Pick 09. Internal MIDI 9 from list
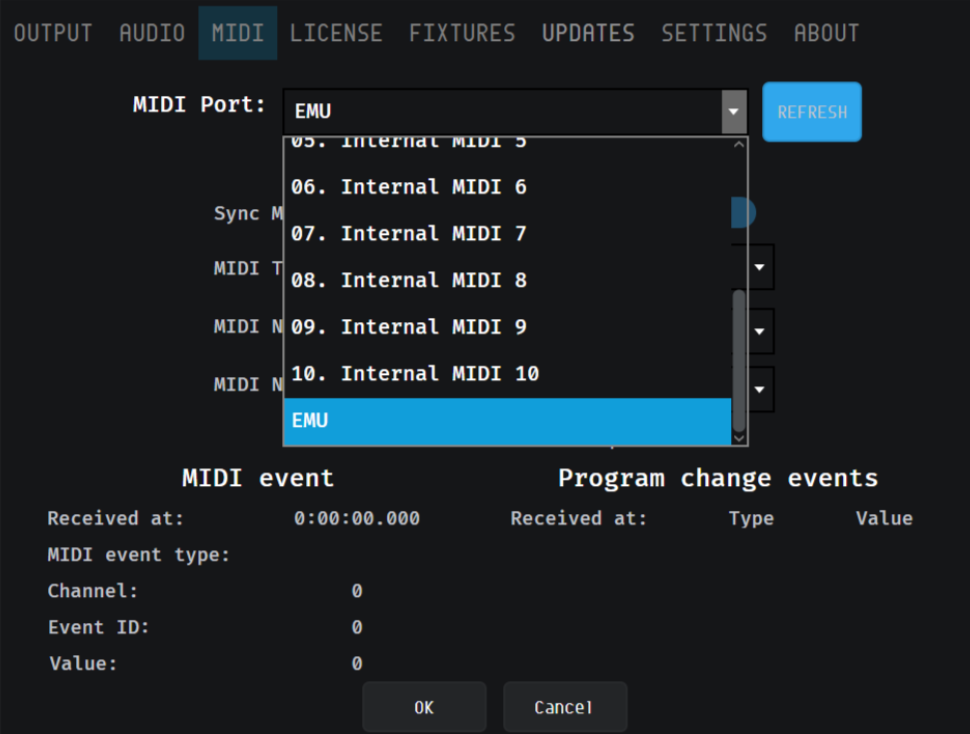The width and height of the screenshot is (970, 734). coord(507,326)
